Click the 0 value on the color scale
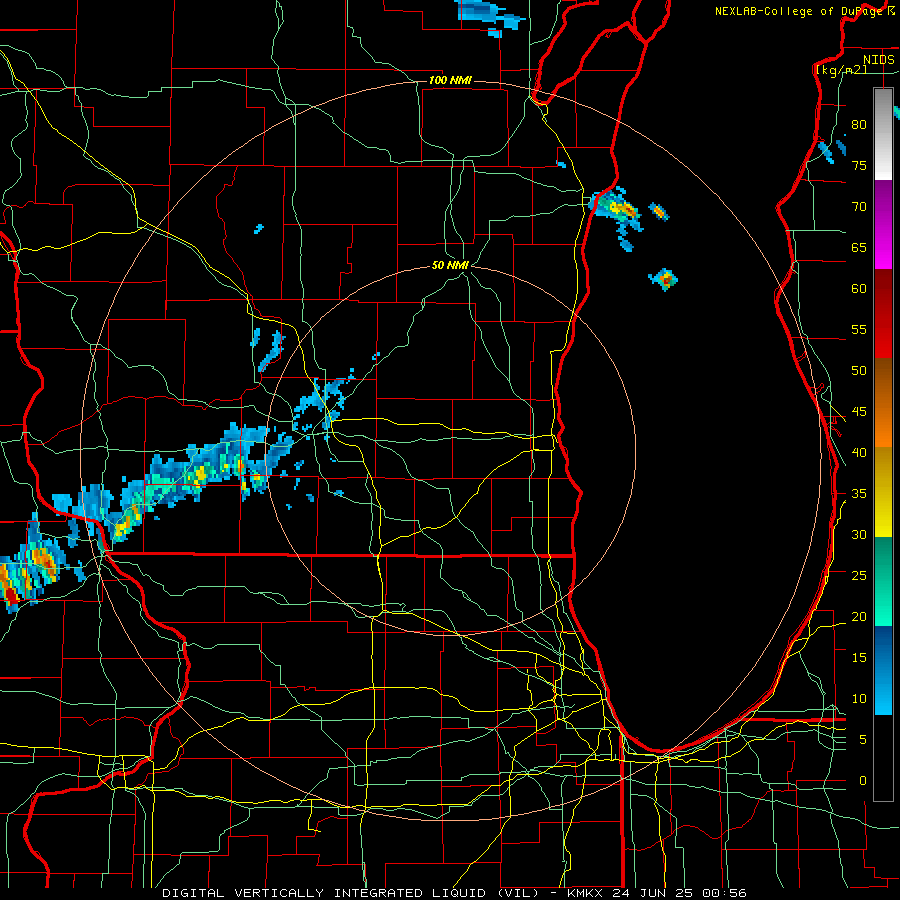900x900 pixels. click(863, 781)
